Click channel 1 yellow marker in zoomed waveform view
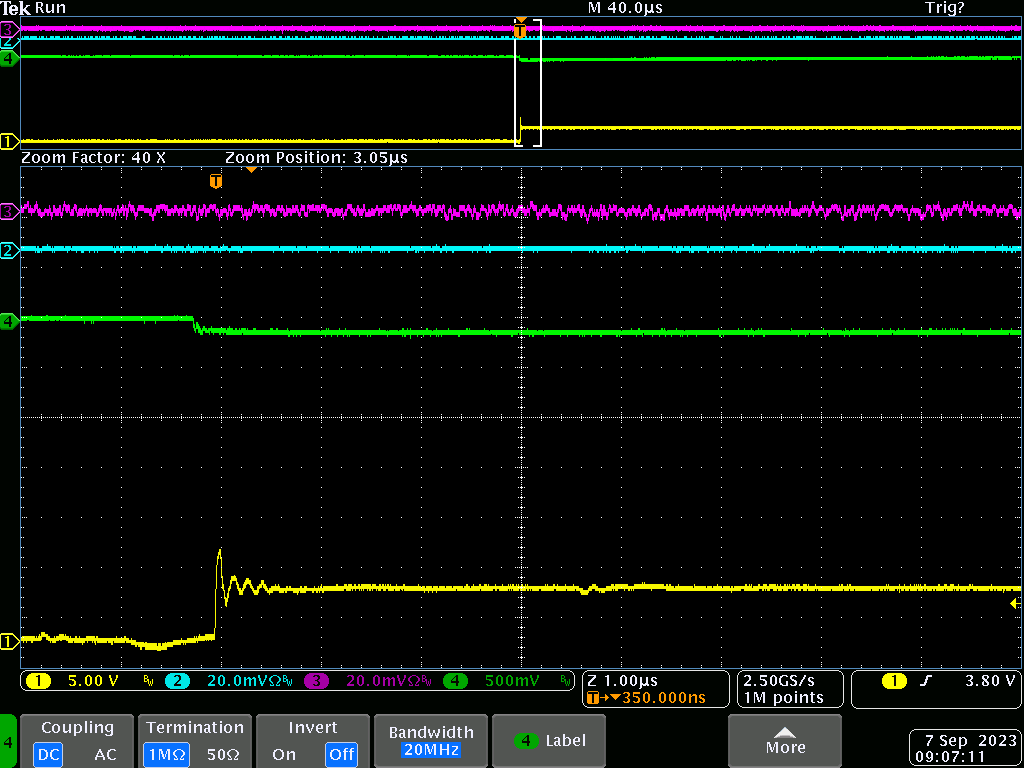The height and width of the screenshot is (768, 1024). point(9,640)
